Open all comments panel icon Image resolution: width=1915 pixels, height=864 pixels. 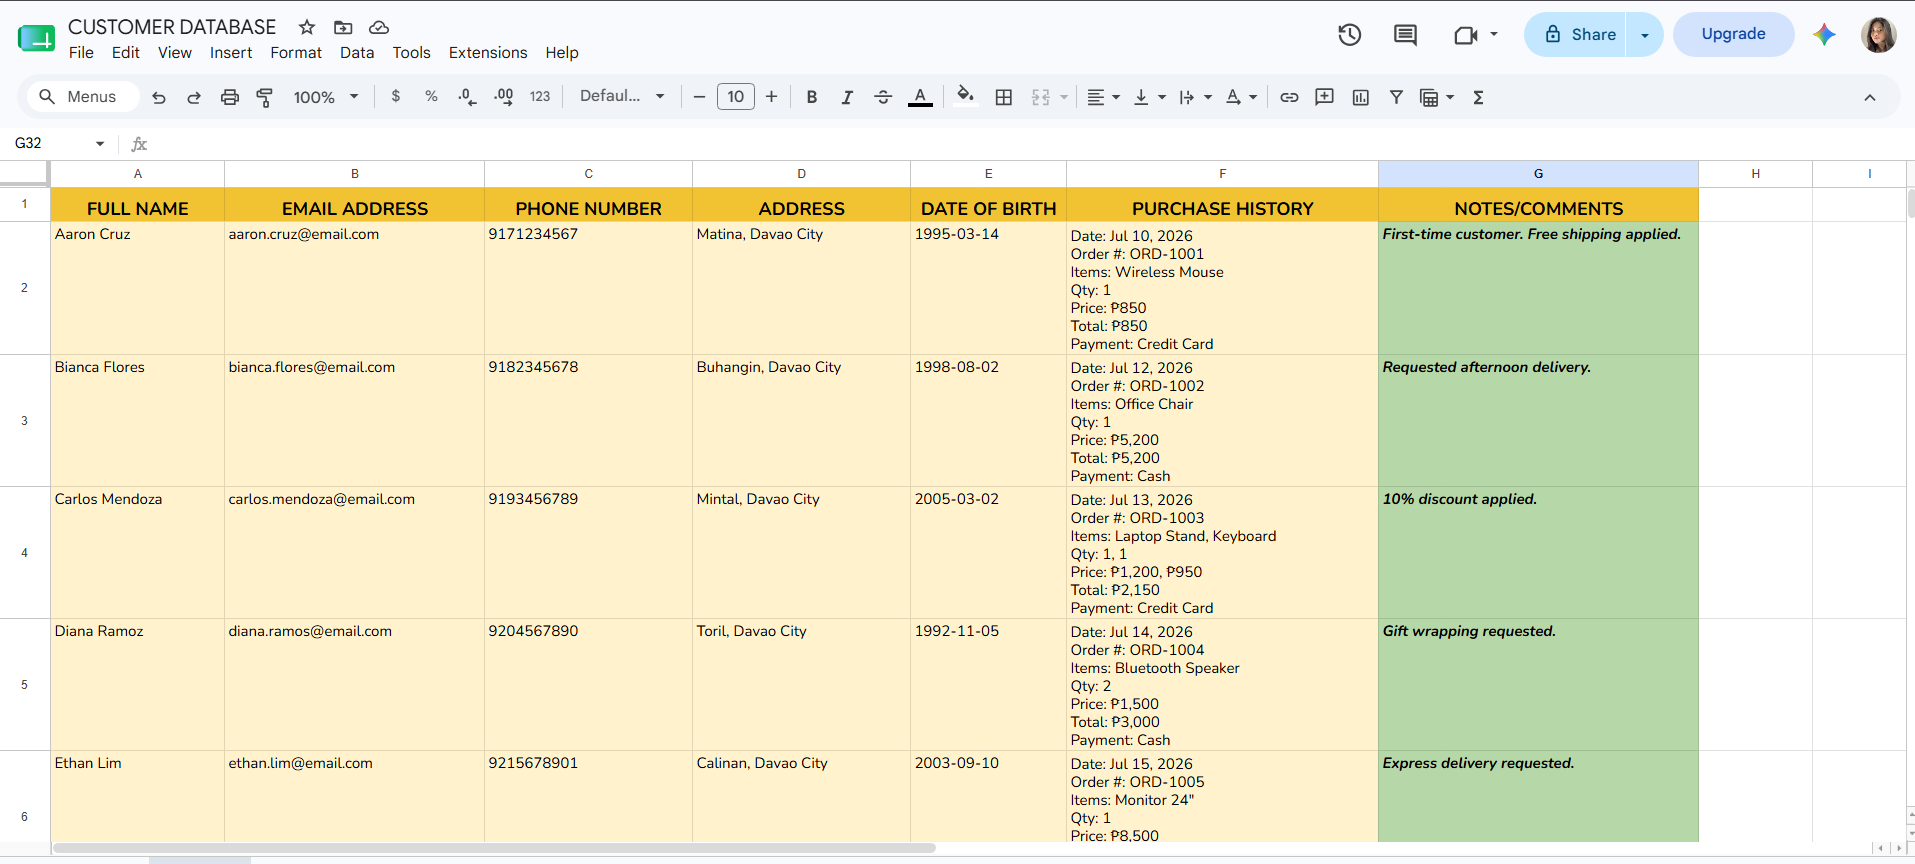[1405, 35]
